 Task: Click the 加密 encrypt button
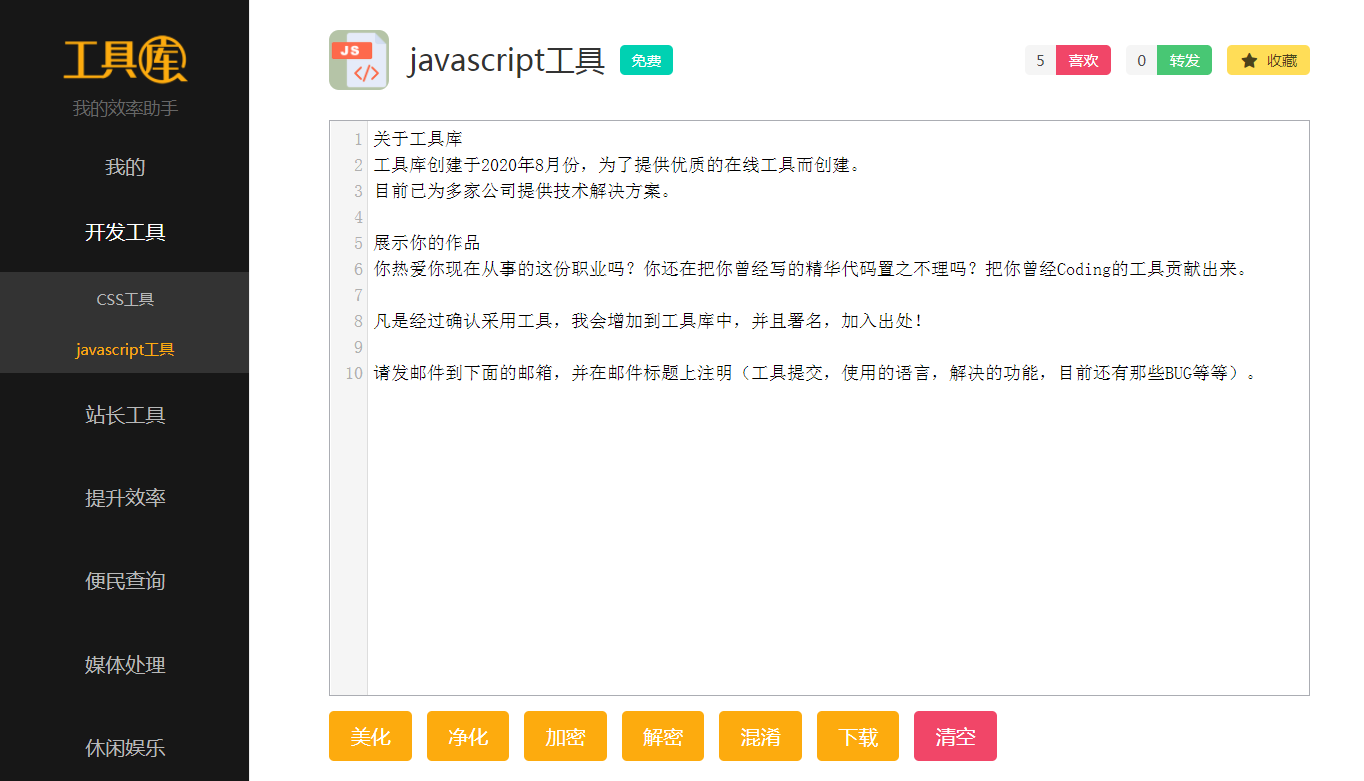[565, 737]
